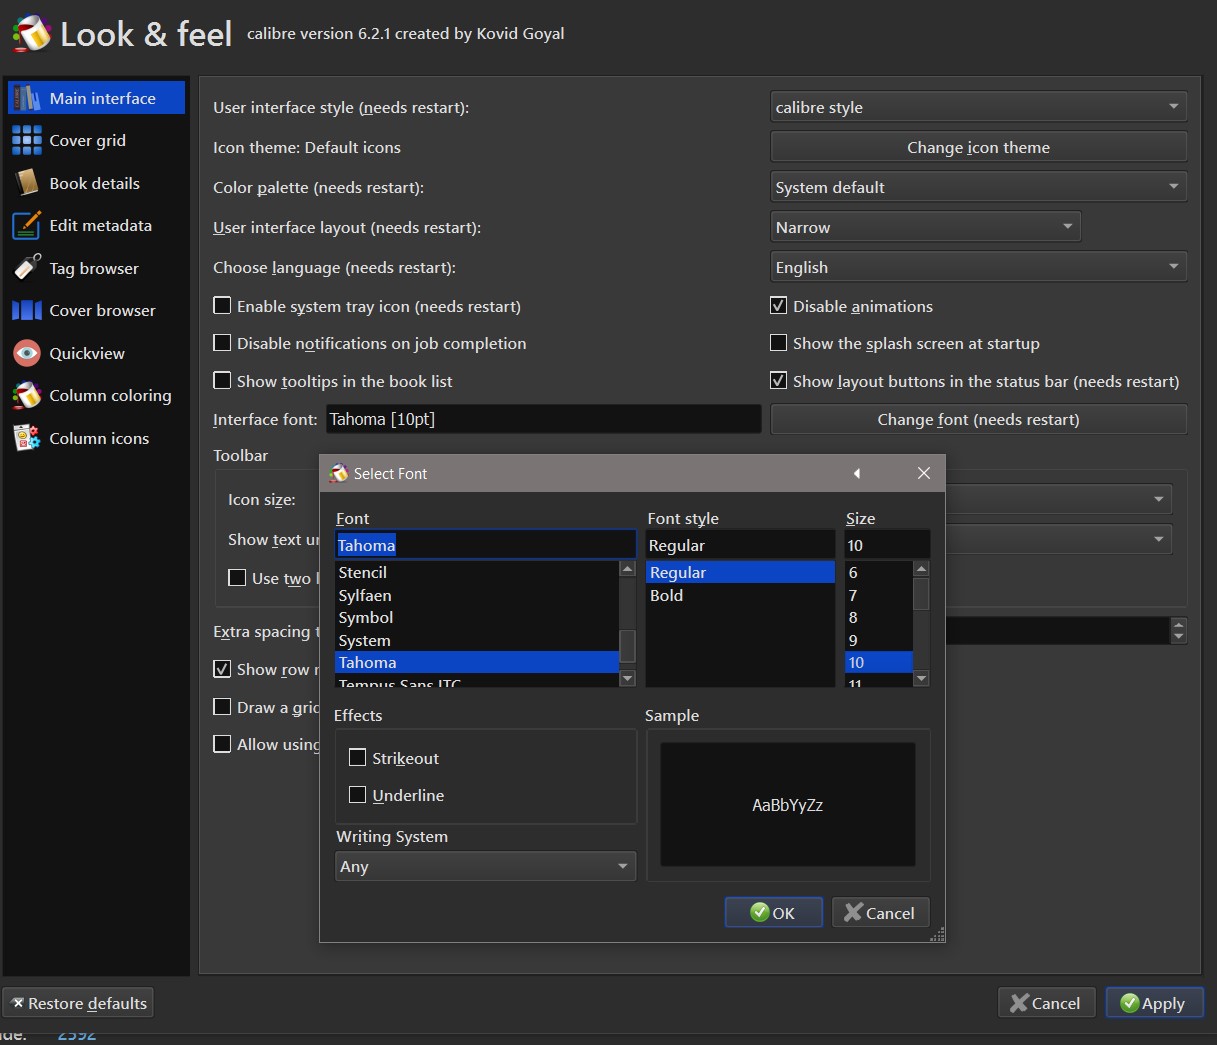Click the Tag browser tag icon
This screenshot has height=1045, width=1217.
pos(27,268)
